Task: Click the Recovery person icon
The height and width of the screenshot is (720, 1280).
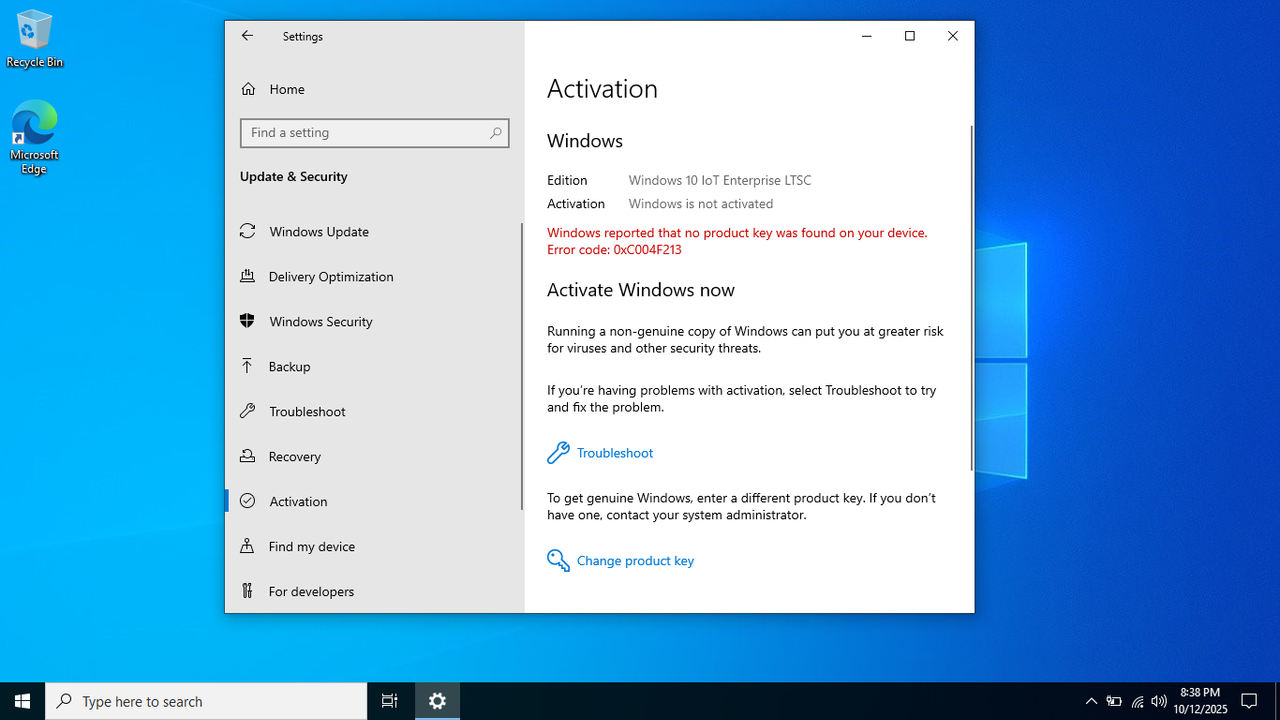Action: point(248,456)
